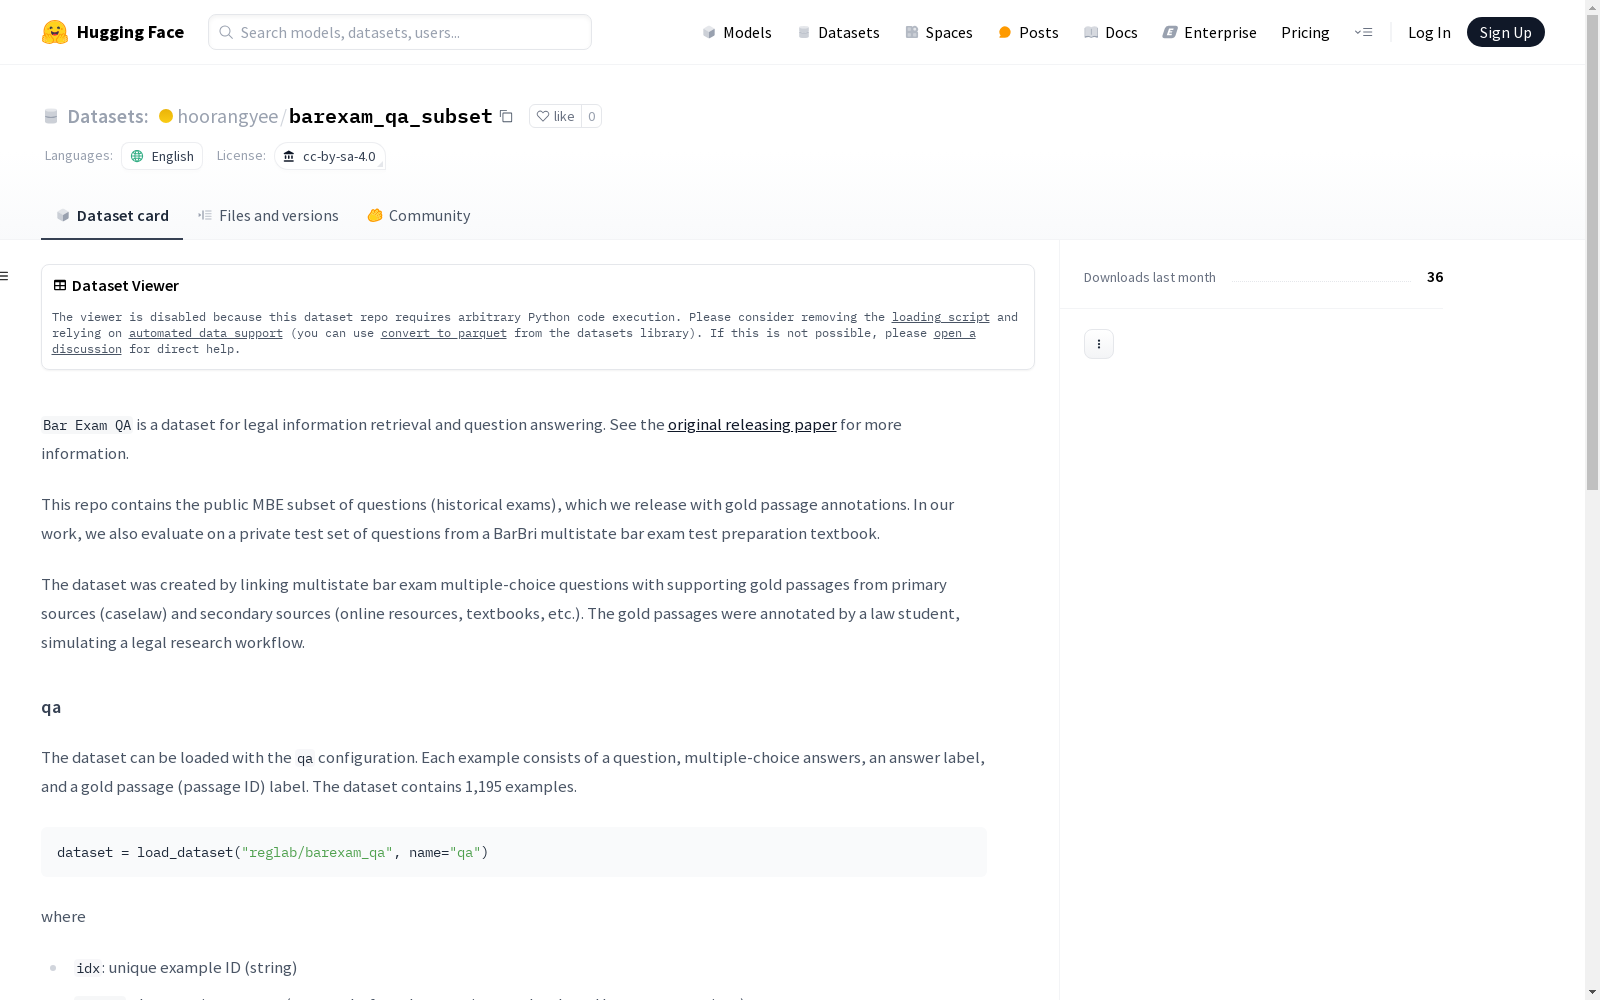This screenshot has width=1600, height=1000.
Task: Click the Dataset Viewer table icon
Action: coord(60,285)
